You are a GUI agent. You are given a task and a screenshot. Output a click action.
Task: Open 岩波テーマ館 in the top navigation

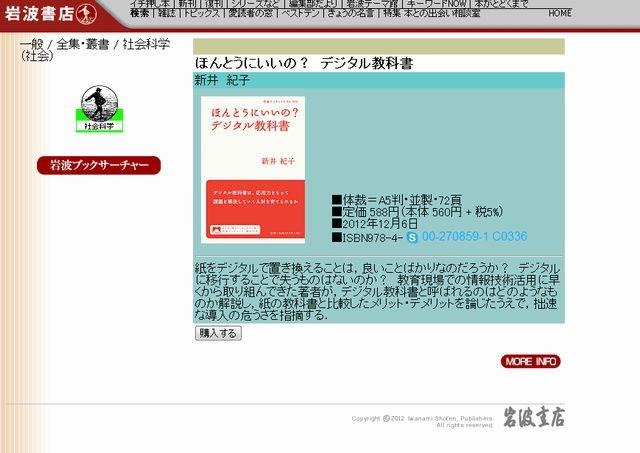tap(372, 4)
